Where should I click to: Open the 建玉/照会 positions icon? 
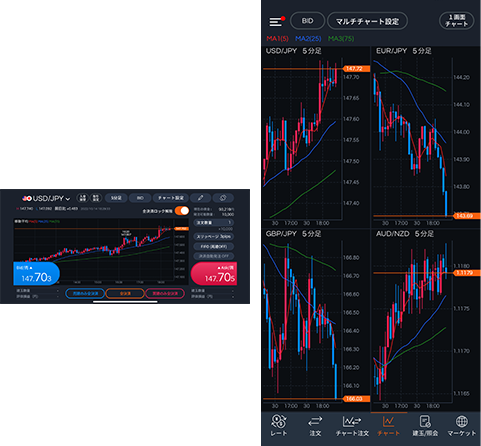pyautogui.click(x=425, y=425)
